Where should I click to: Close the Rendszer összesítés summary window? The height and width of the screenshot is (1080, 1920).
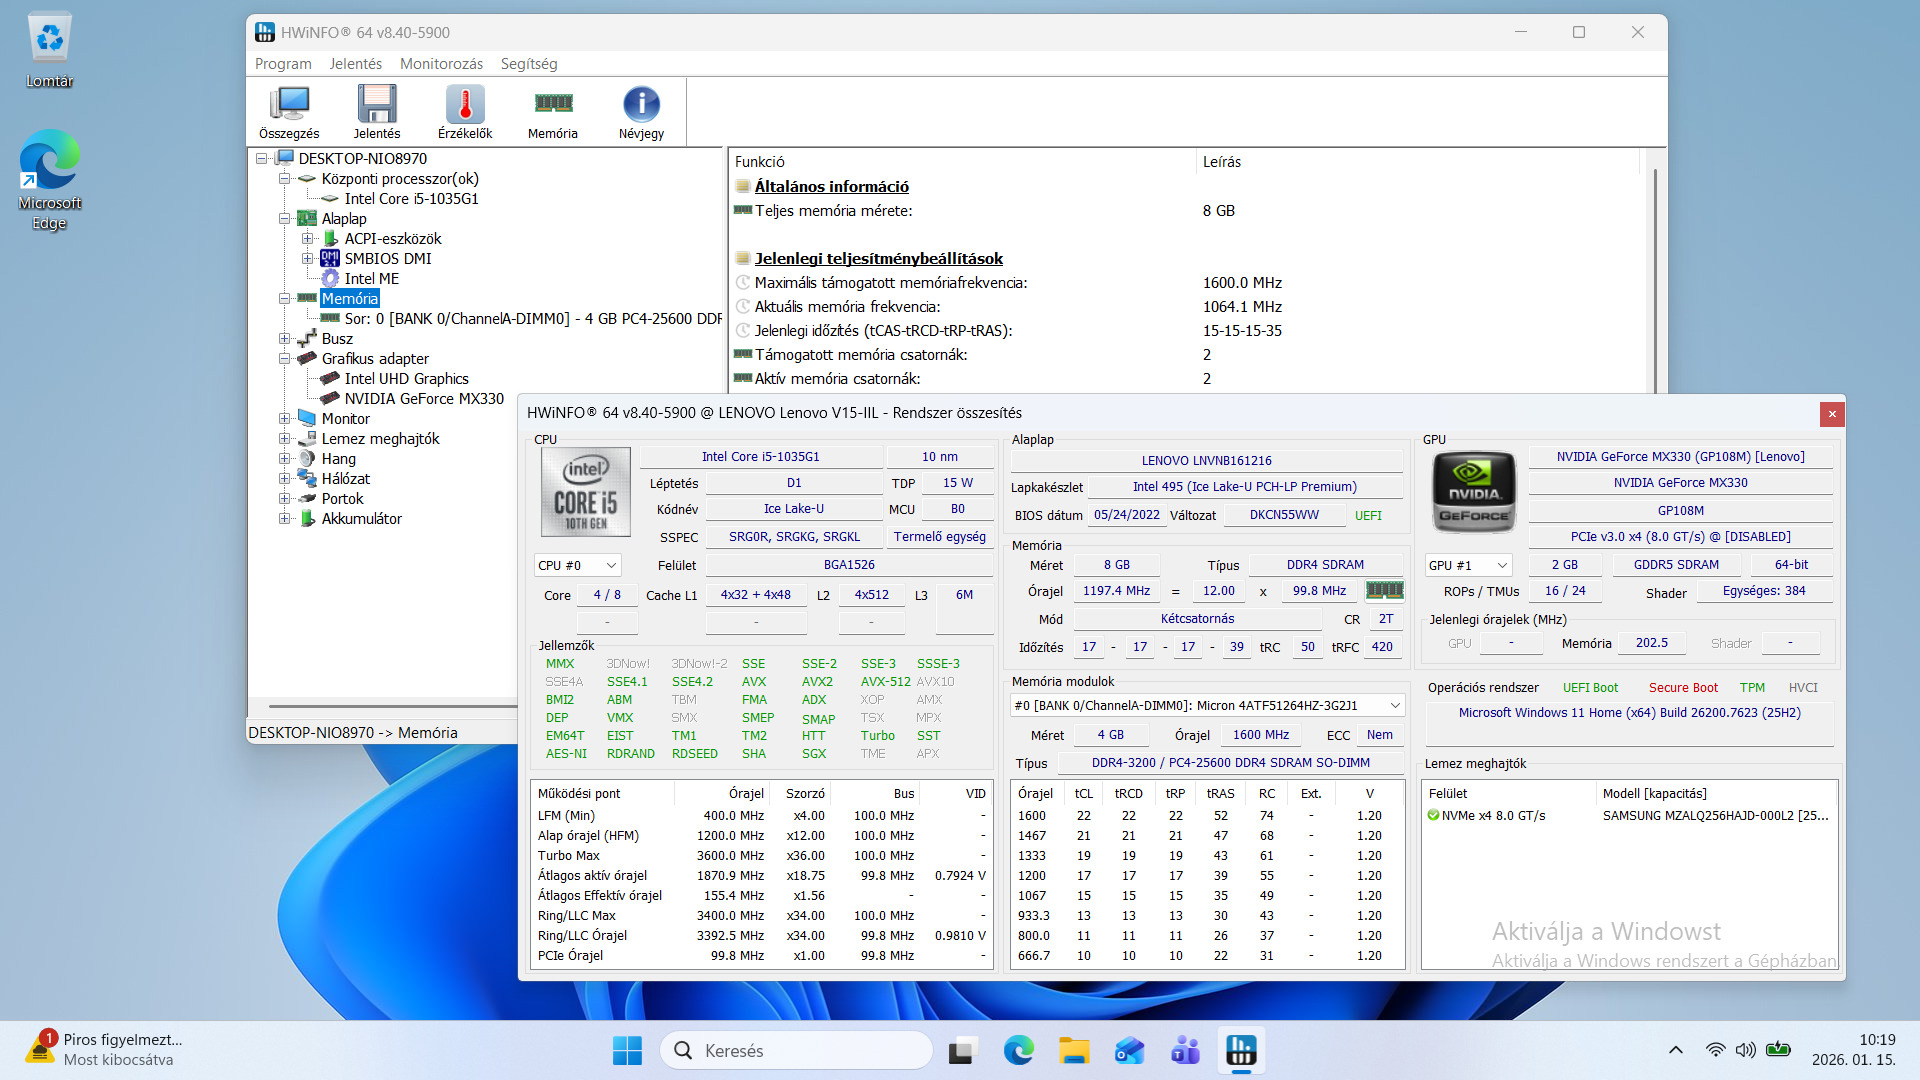pyautogui.click(x=1832, y=414)
